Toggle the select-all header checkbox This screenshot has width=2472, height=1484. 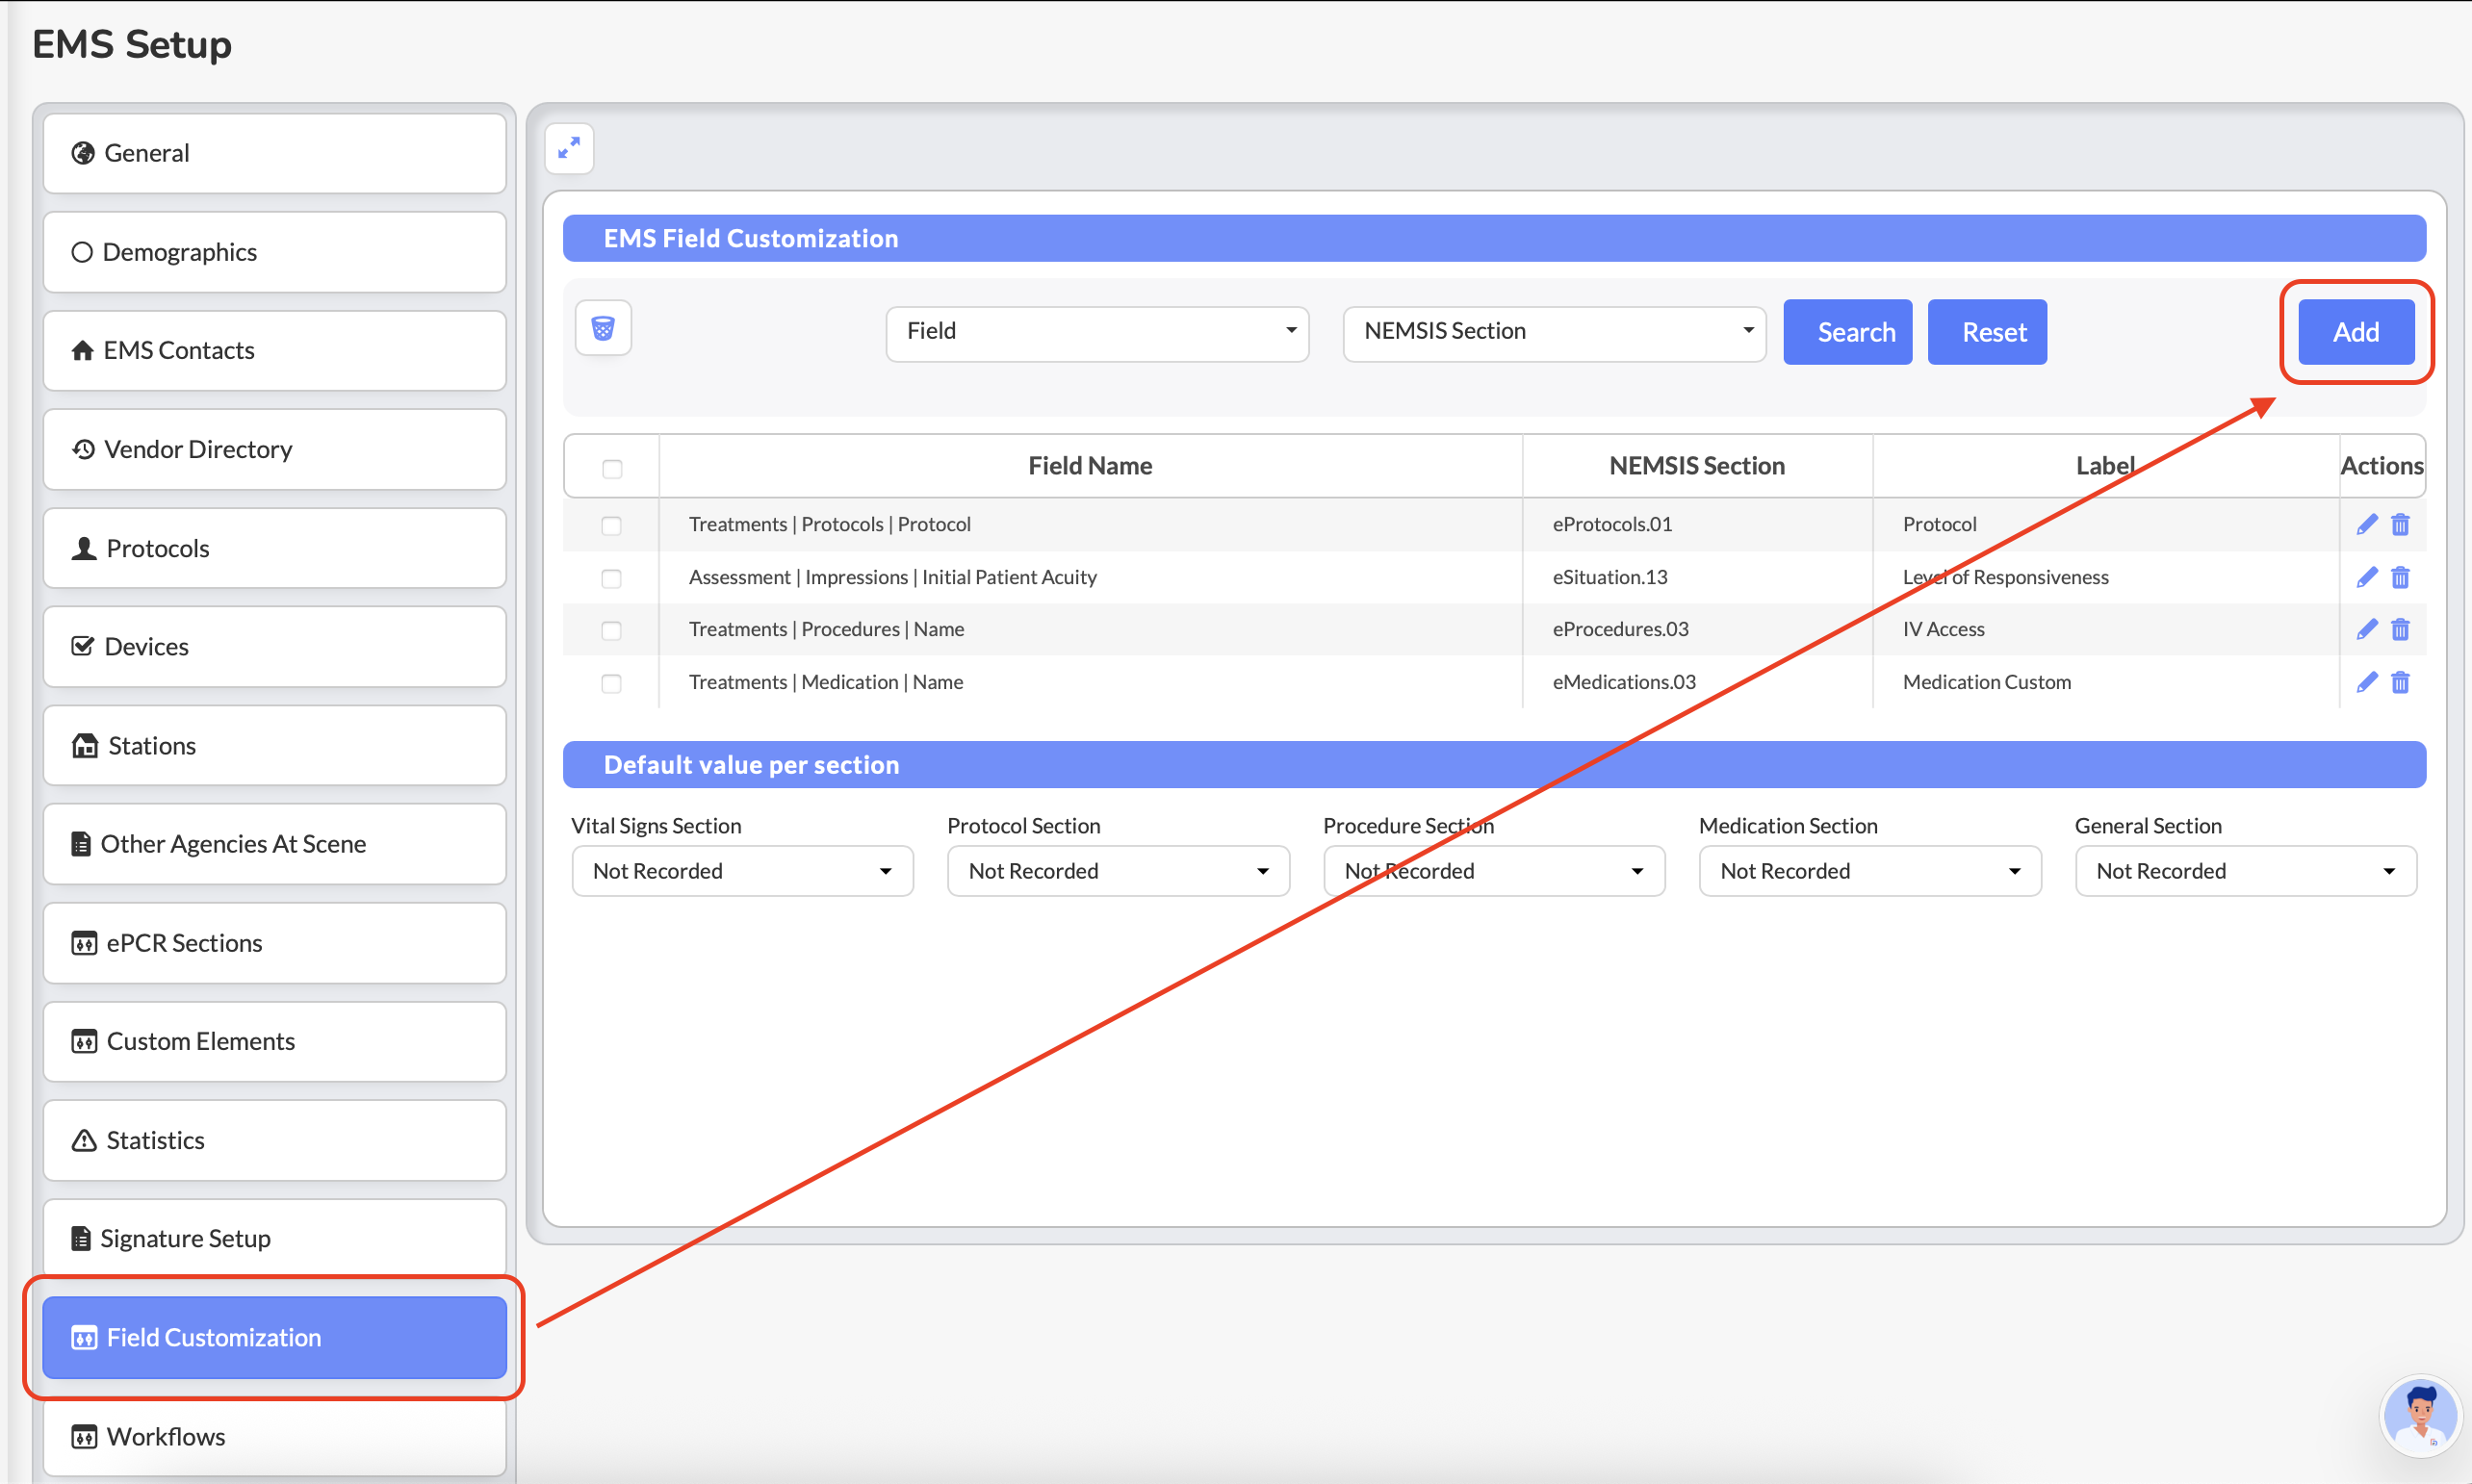click(612, 468)
